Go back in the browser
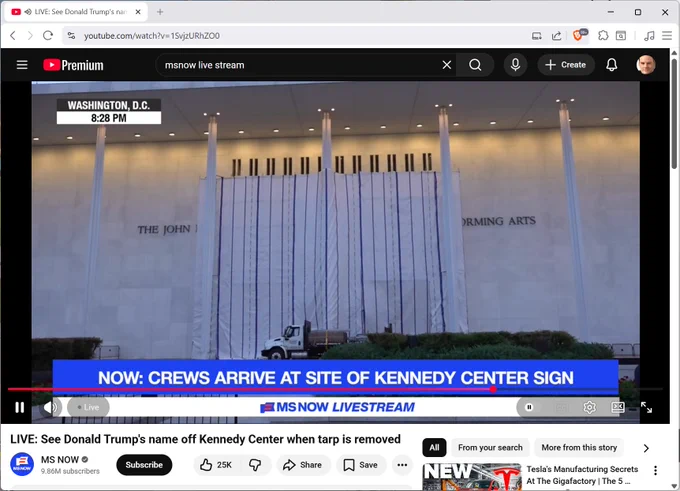This screenshot has width=680, height=491. point(13,36)
